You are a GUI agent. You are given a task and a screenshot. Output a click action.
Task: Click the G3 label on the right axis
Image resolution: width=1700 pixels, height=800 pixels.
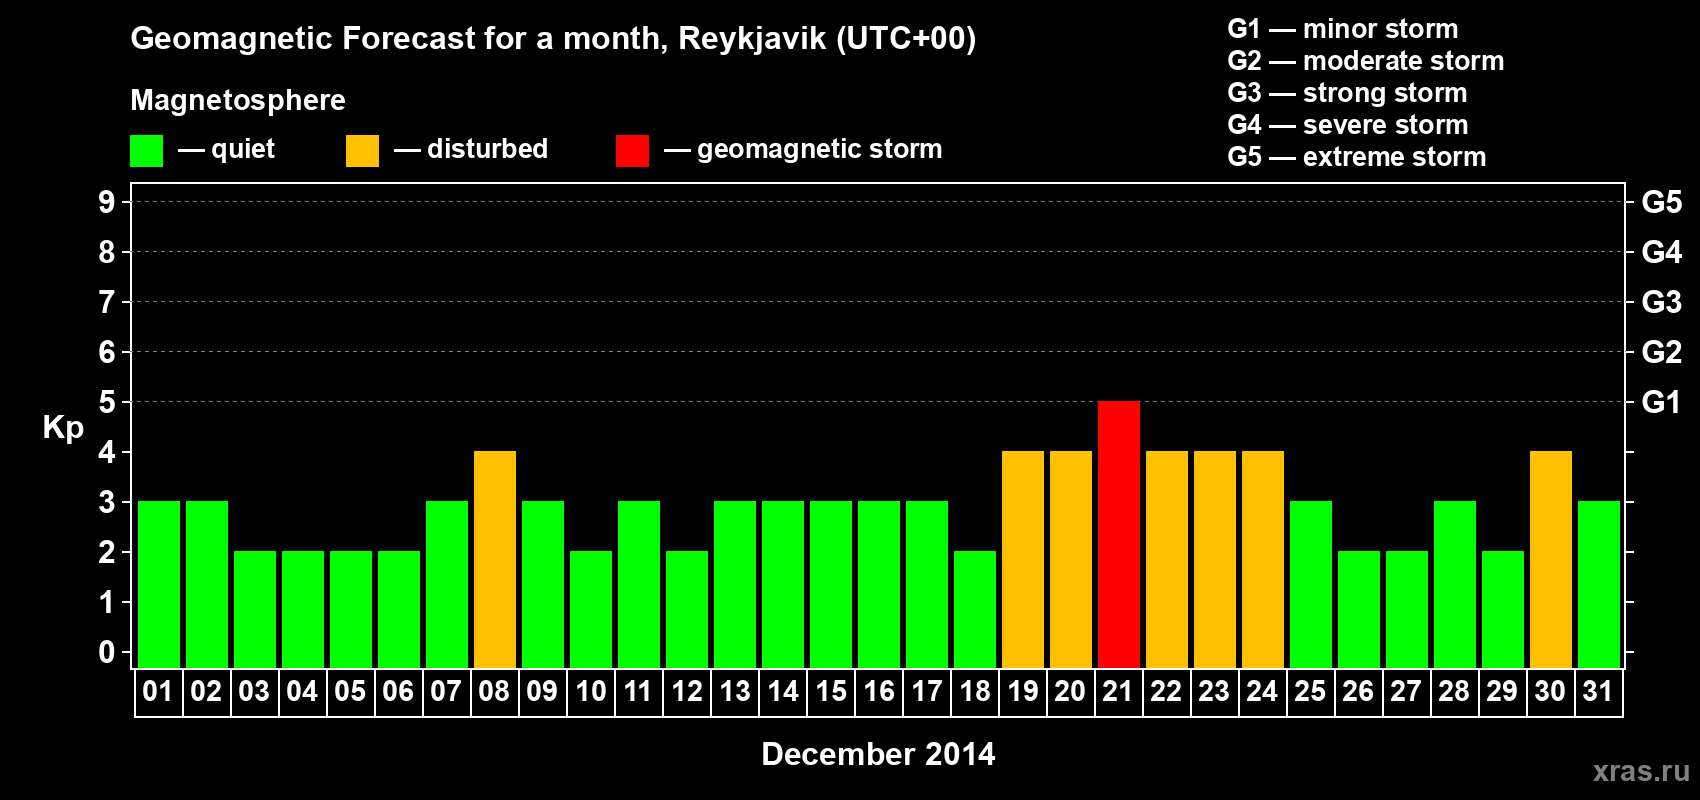click(1662, 302)
